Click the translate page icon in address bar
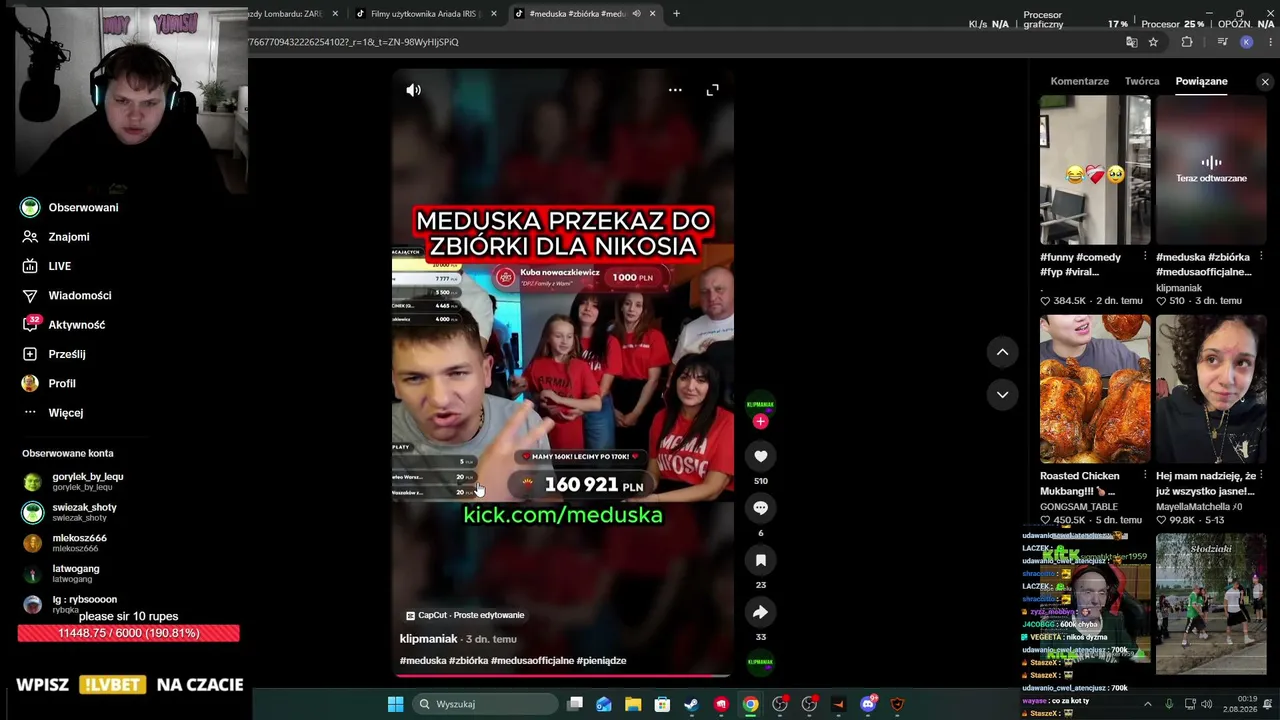Screen dimensions: 1280x720 [x=1131, y=42]
